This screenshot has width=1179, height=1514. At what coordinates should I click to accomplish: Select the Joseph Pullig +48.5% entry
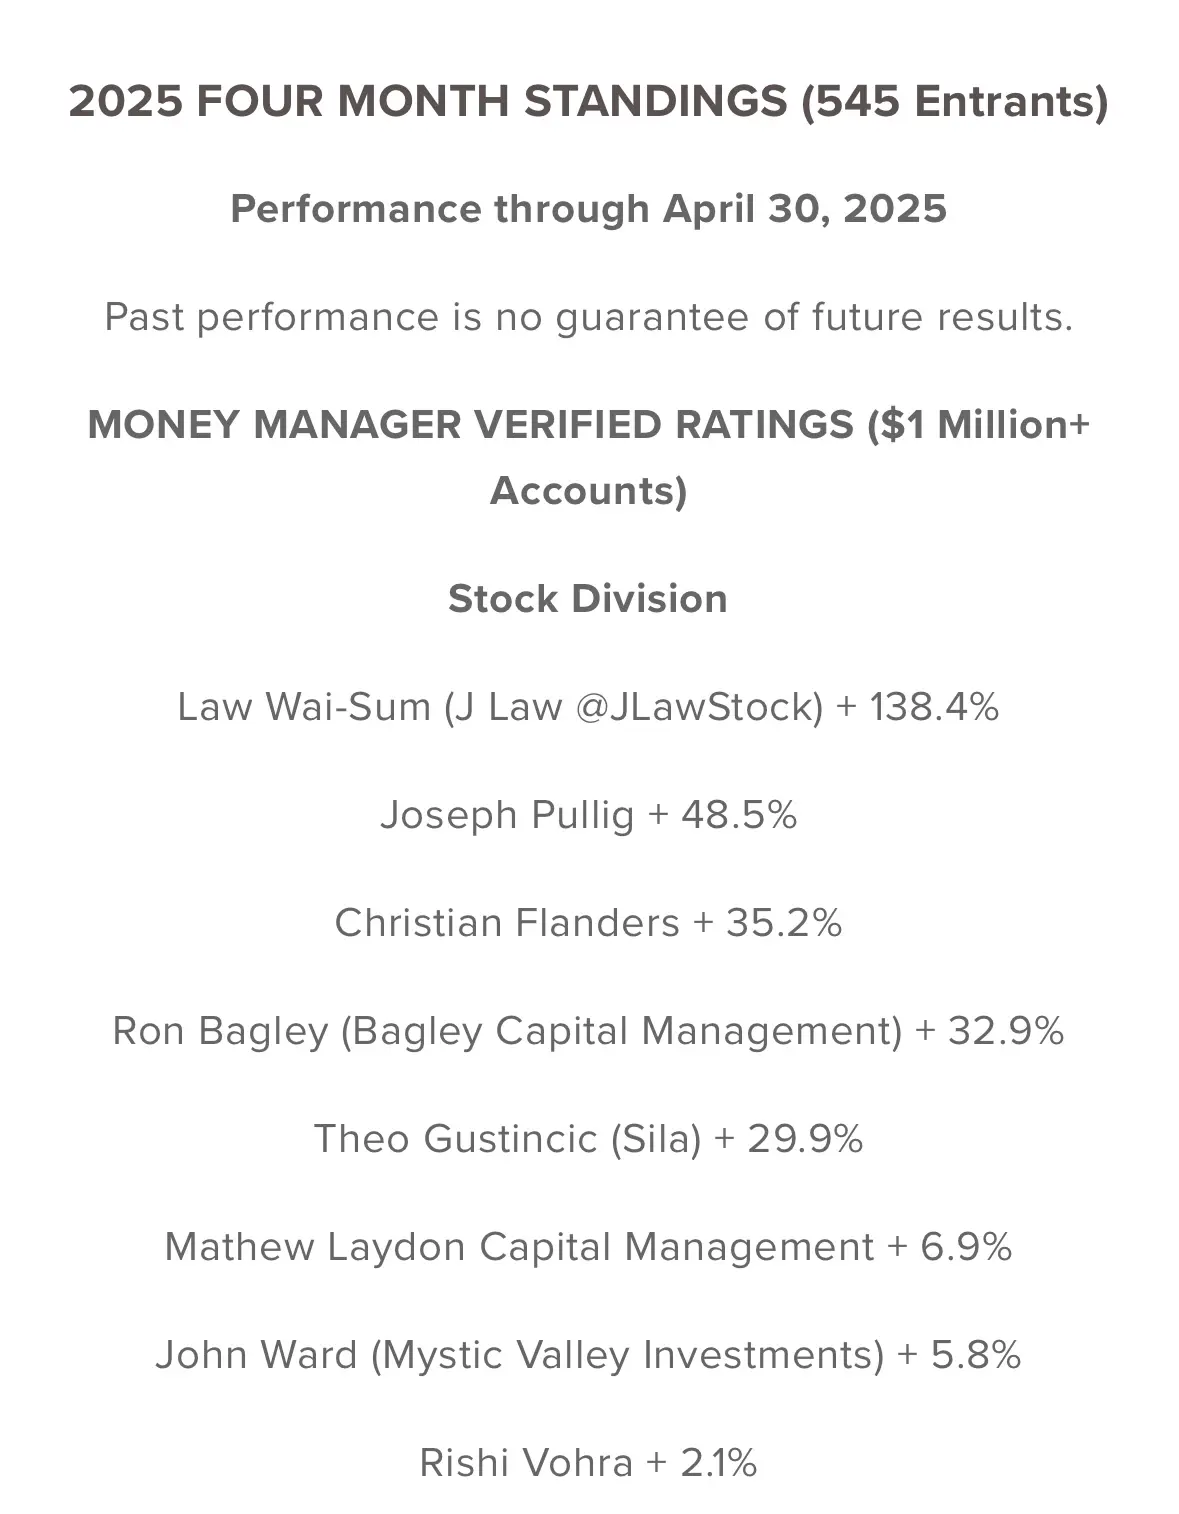[x=588, y=815]
